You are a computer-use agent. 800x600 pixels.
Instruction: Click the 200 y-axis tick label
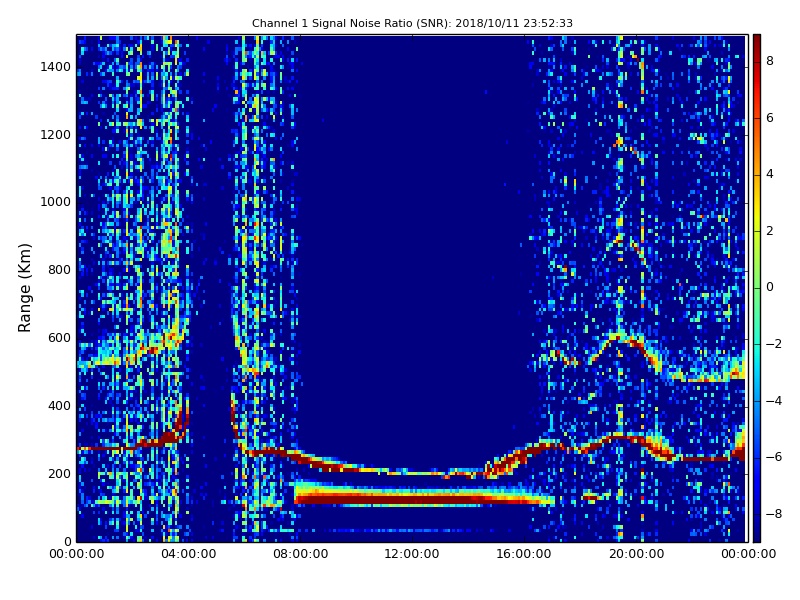coord(59,473)
